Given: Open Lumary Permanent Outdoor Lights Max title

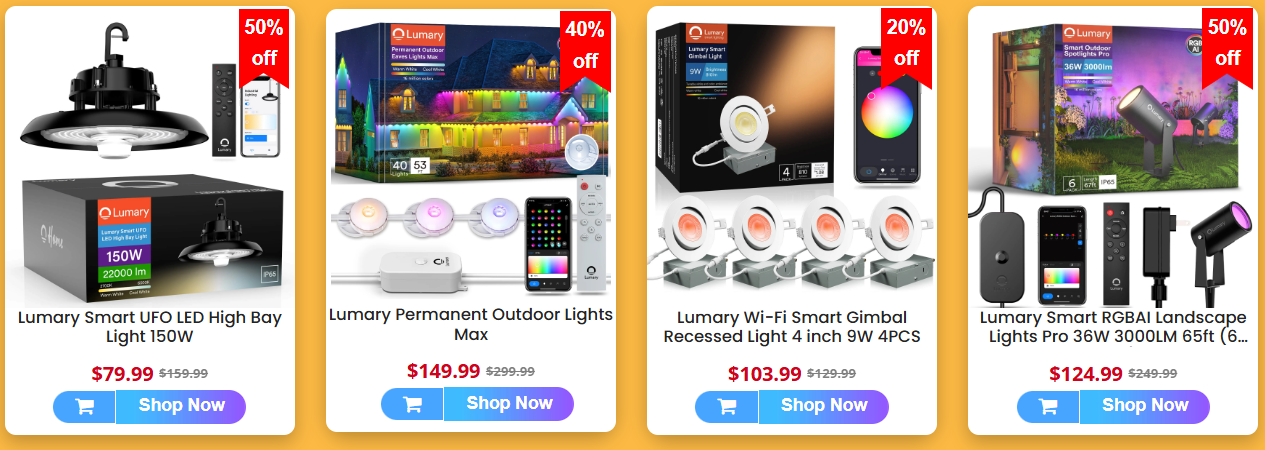Looking at the screenshot, I should pos(471,324).
